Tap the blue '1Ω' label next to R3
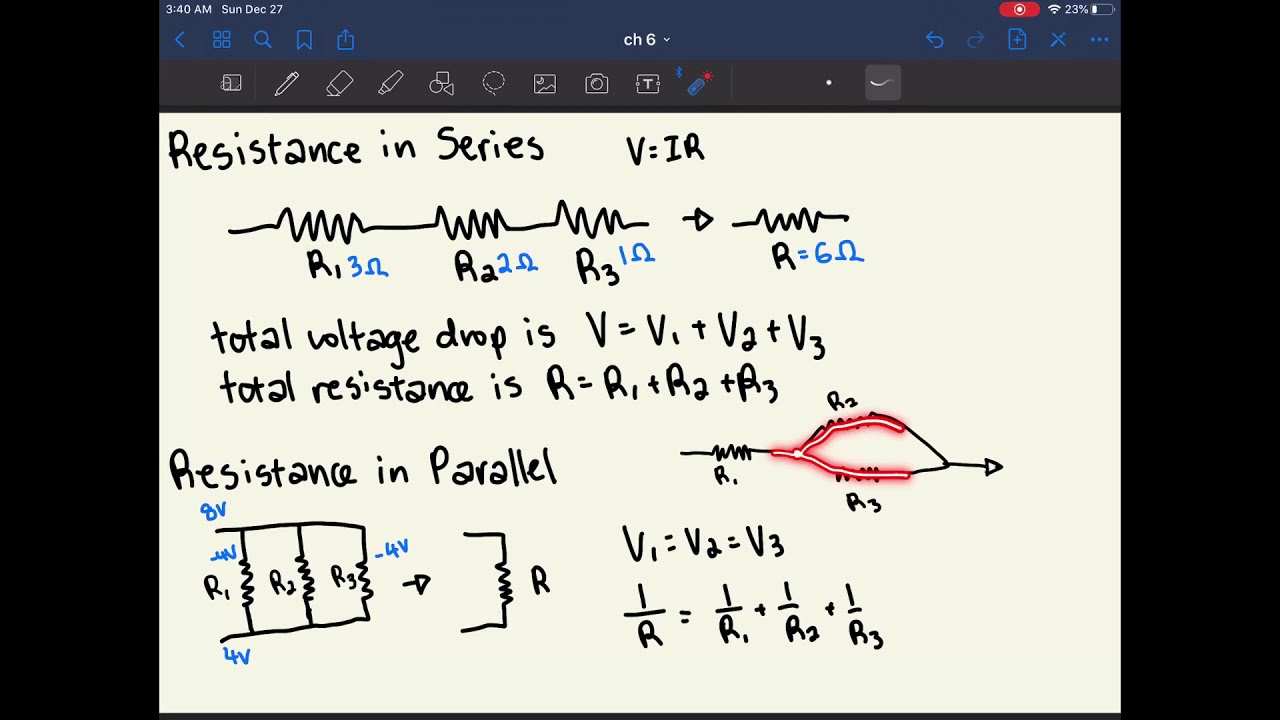 coord(636,255)
